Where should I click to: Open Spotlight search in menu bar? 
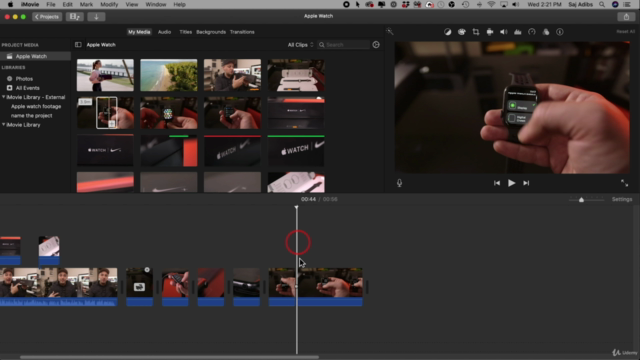point(602,4)
